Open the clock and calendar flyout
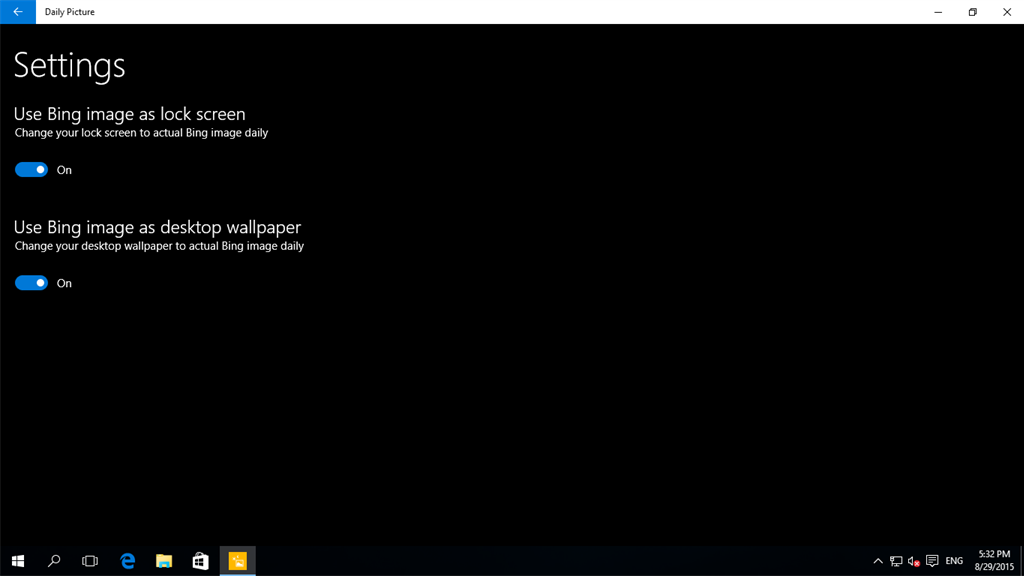This screenshot has height=576, width=1024. point(994,561)
